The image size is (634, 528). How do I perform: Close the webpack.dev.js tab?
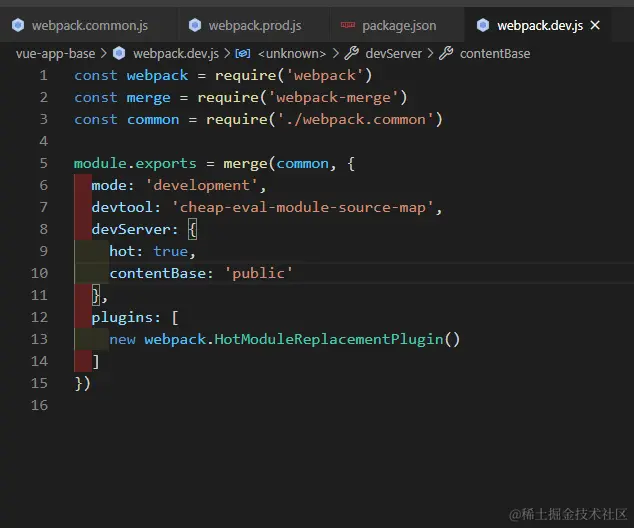pos(595,25)
